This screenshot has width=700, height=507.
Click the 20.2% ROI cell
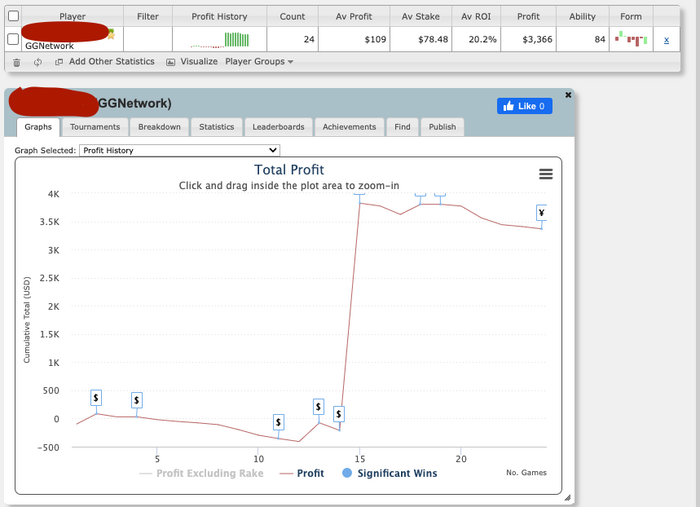click(476, 39)
